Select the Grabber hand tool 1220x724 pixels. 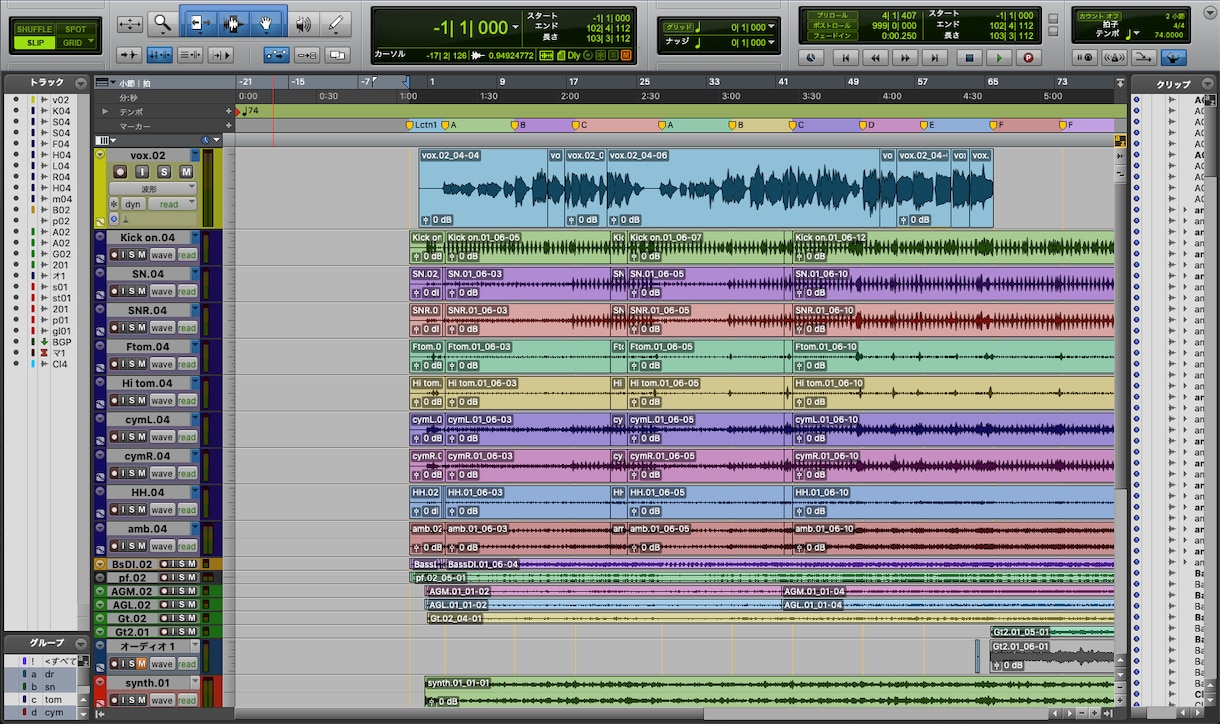pyautogui.click(x=267, y=22)
